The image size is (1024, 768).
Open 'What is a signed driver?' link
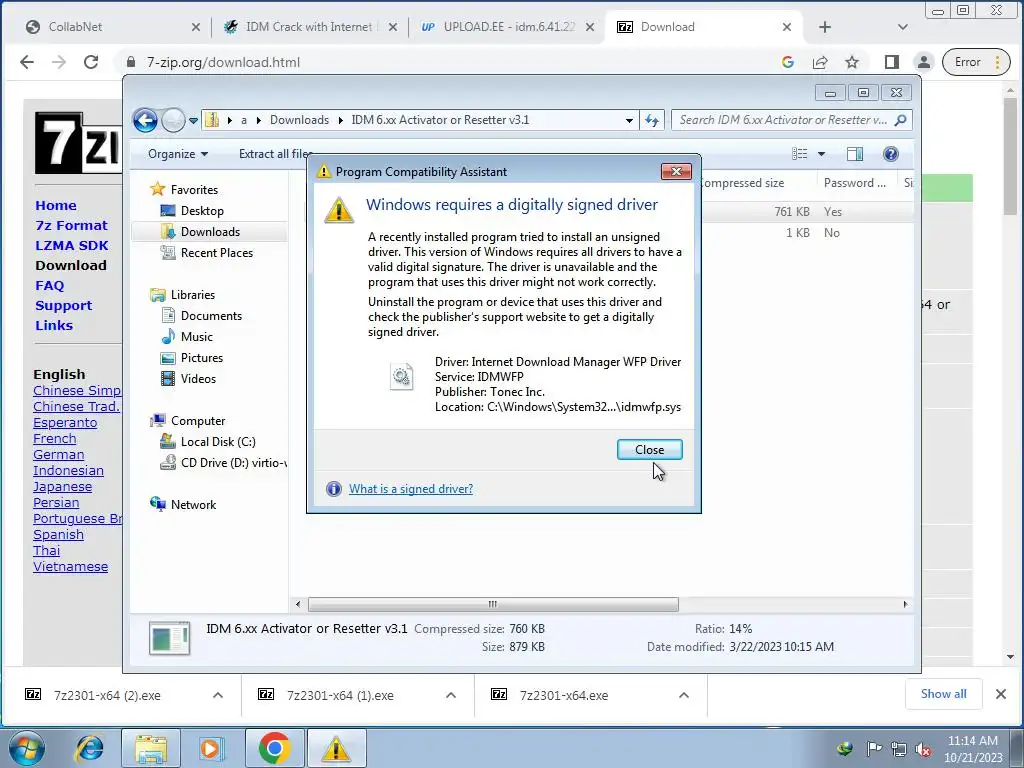coord(411,488)
